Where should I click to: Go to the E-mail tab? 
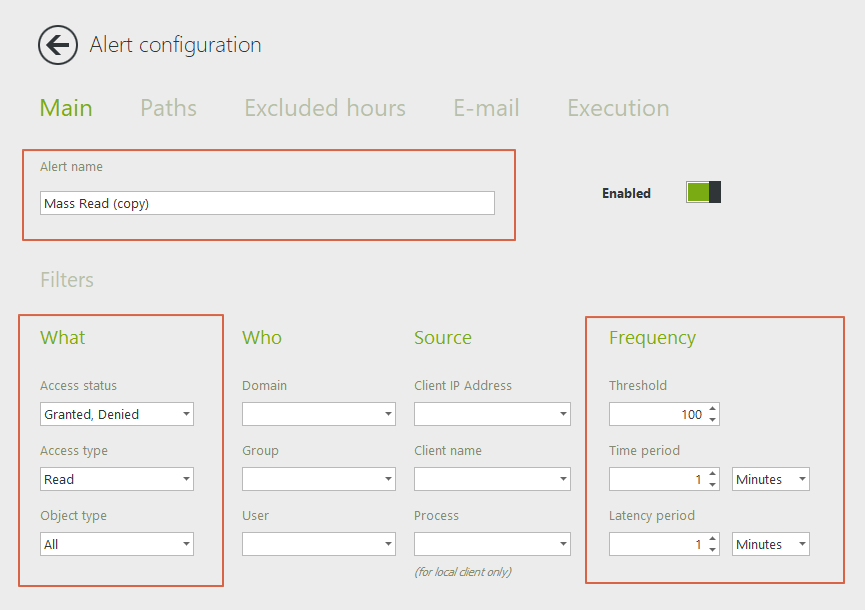(x=486, y=108)
